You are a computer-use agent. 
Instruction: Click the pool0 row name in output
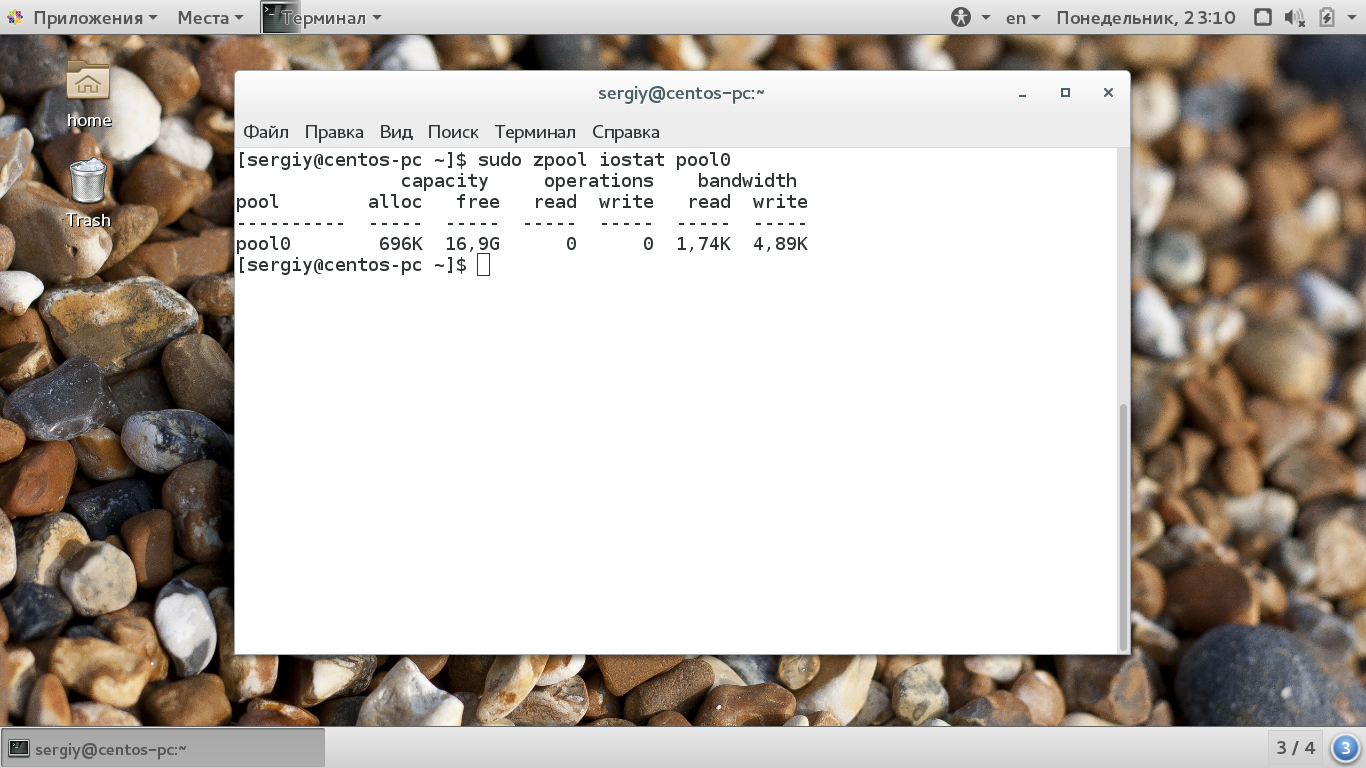coord(263,244)
